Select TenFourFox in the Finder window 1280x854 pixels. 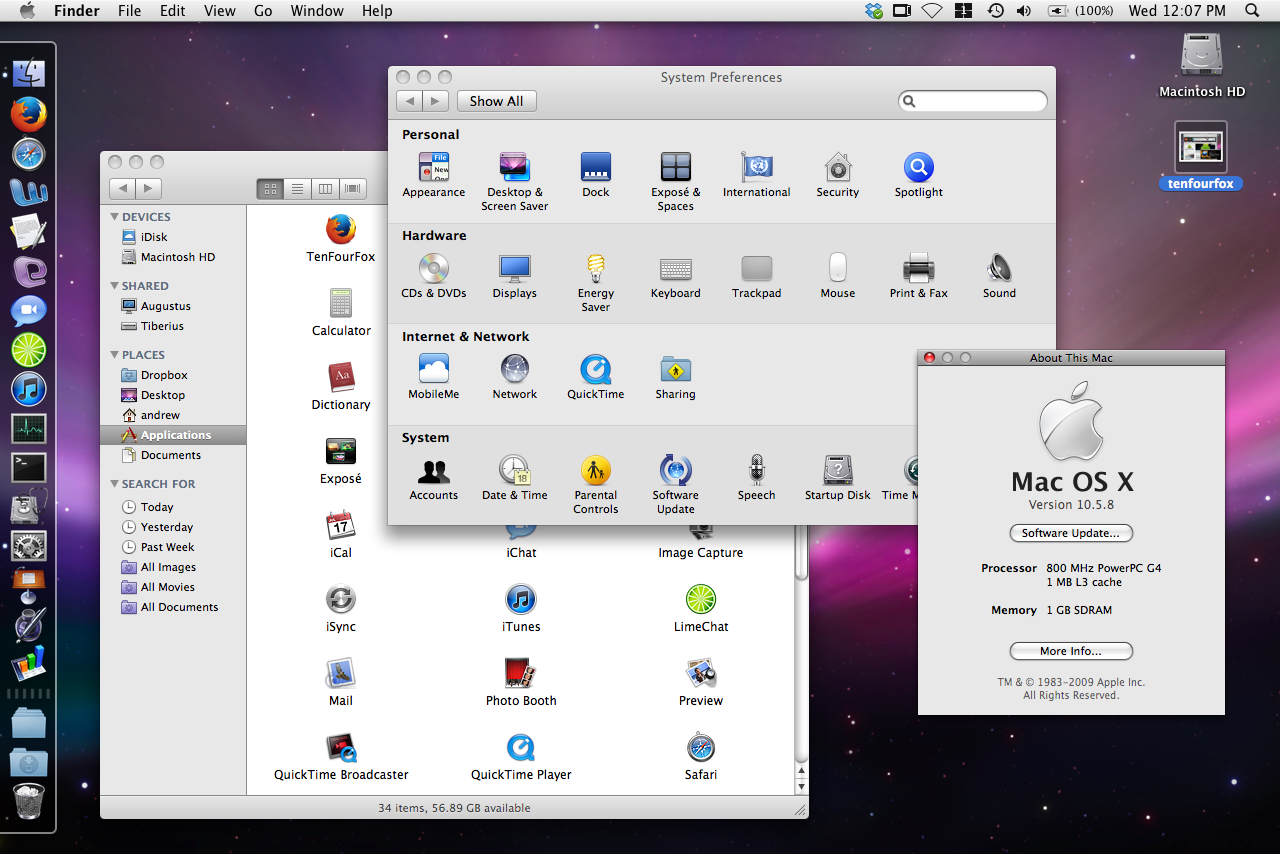point(341,230)
